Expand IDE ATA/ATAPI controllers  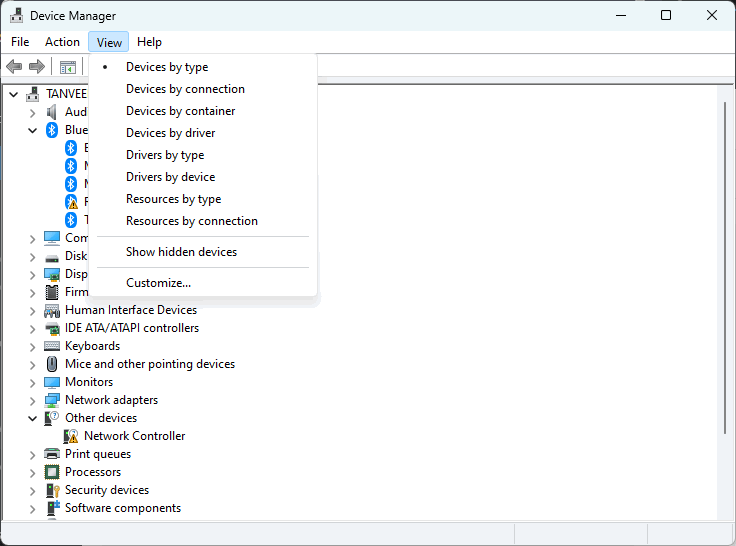[32, 329]
